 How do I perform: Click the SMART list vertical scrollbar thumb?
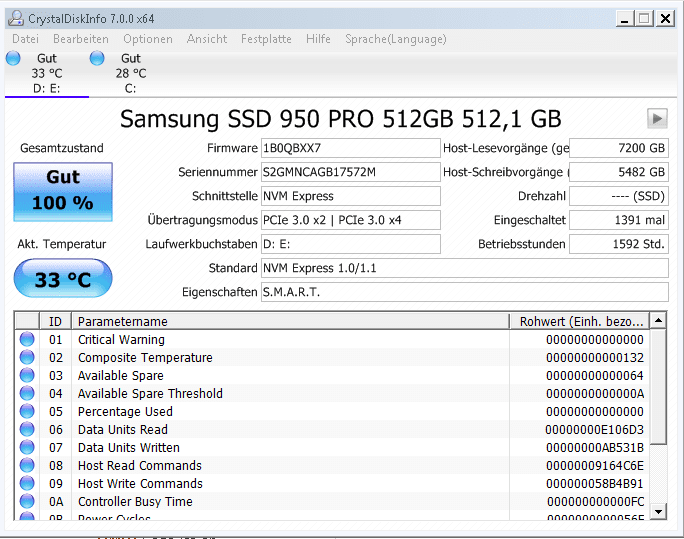658,387
